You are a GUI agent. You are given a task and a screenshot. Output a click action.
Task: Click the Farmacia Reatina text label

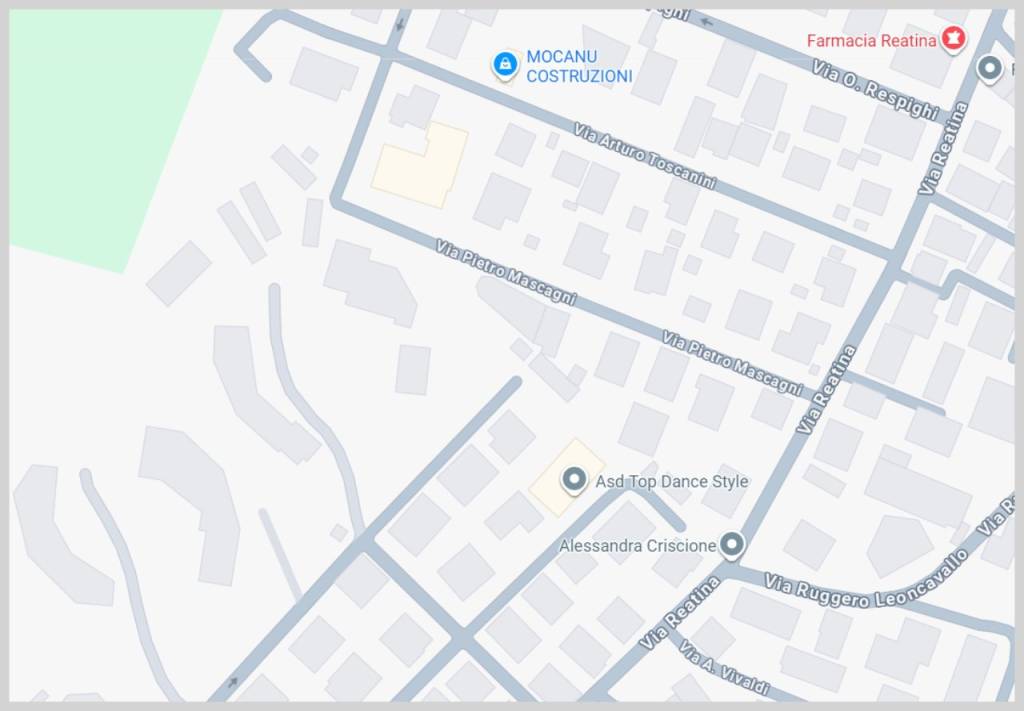tap(871, 40)
